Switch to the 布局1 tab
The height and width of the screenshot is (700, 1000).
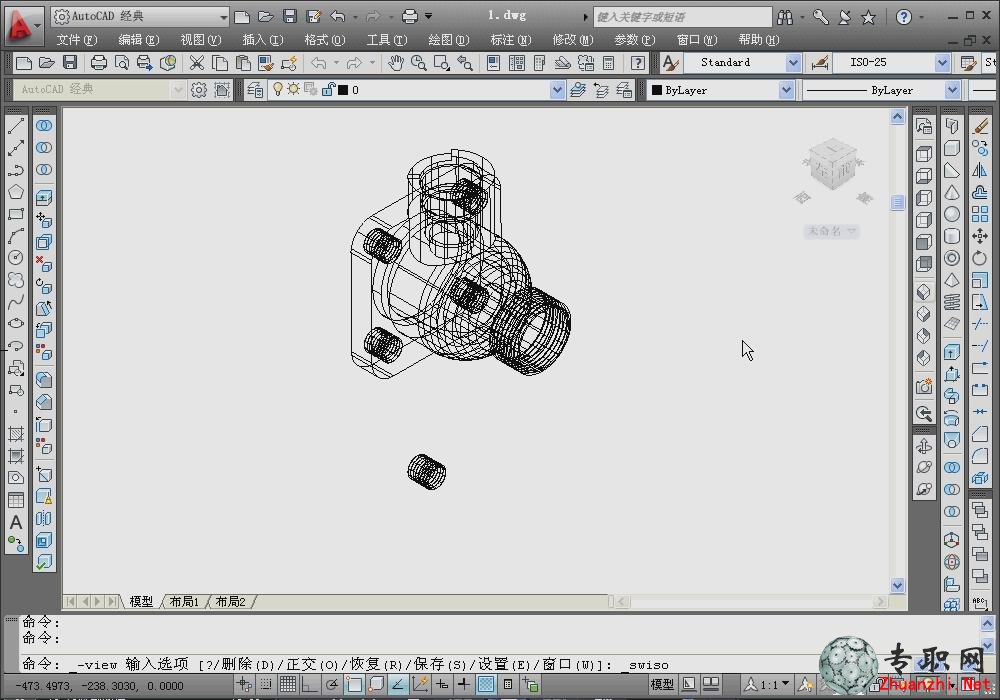184,601
